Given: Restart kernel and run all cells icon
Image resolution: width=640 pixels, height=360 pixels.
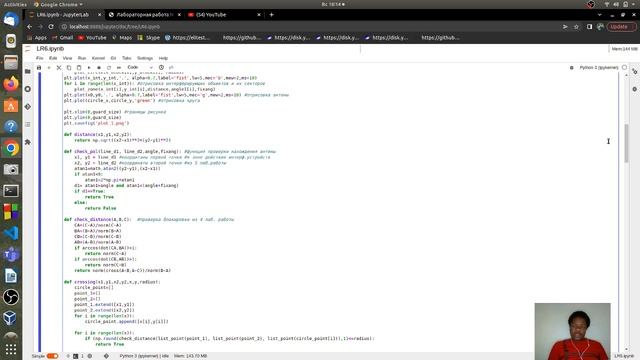Looking at the screenshot, I should point(119,68).
